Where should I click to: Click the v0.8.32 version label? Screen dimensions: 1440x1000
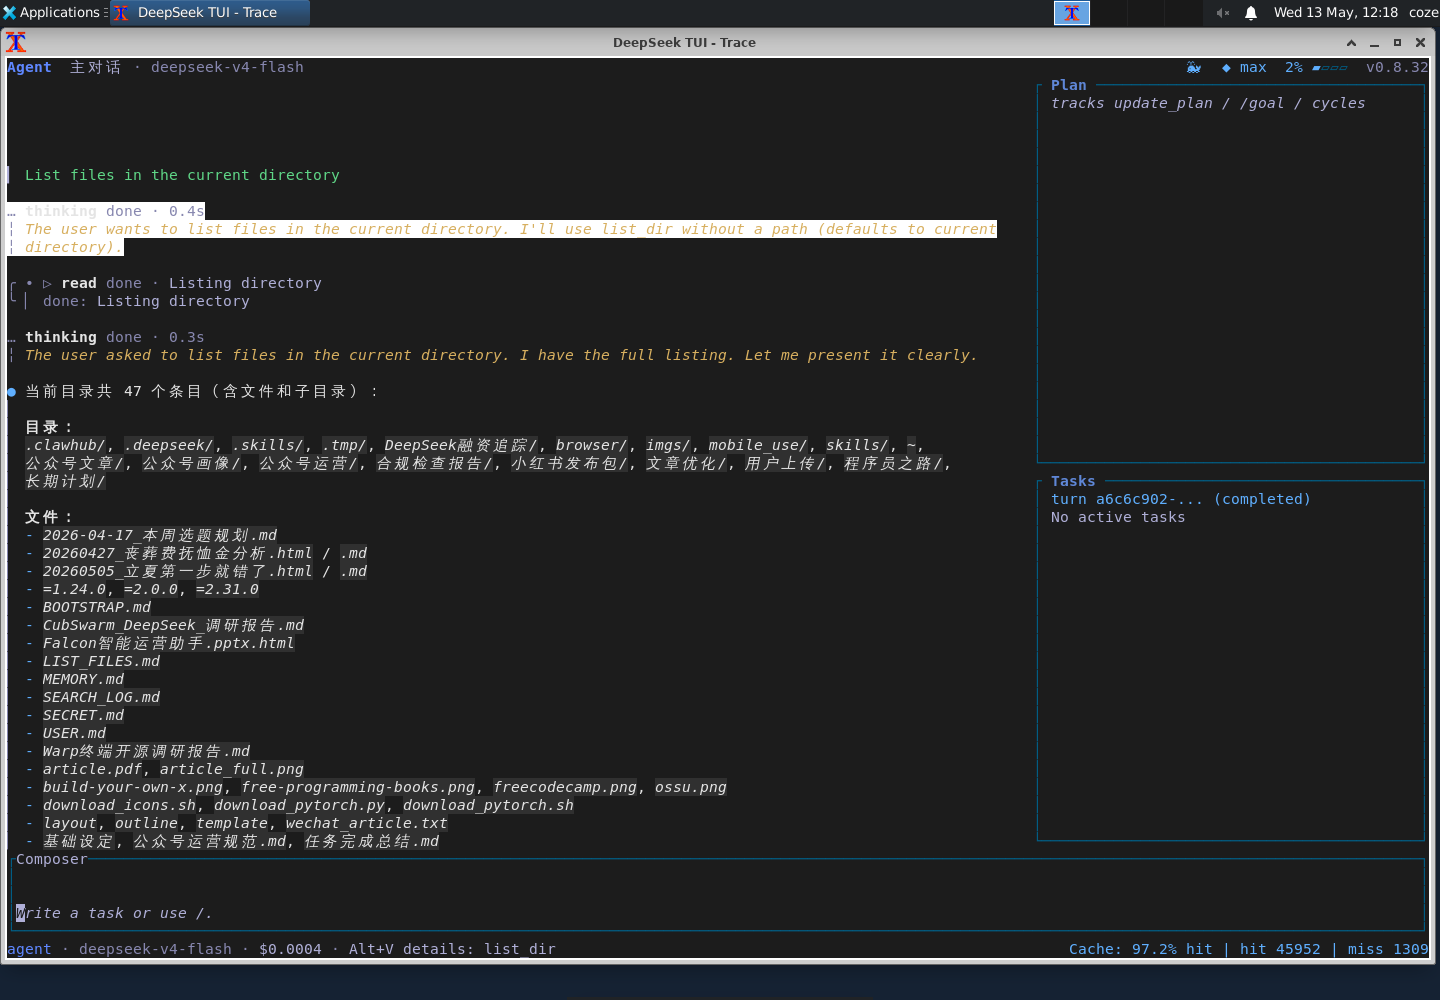[1397, 67]
